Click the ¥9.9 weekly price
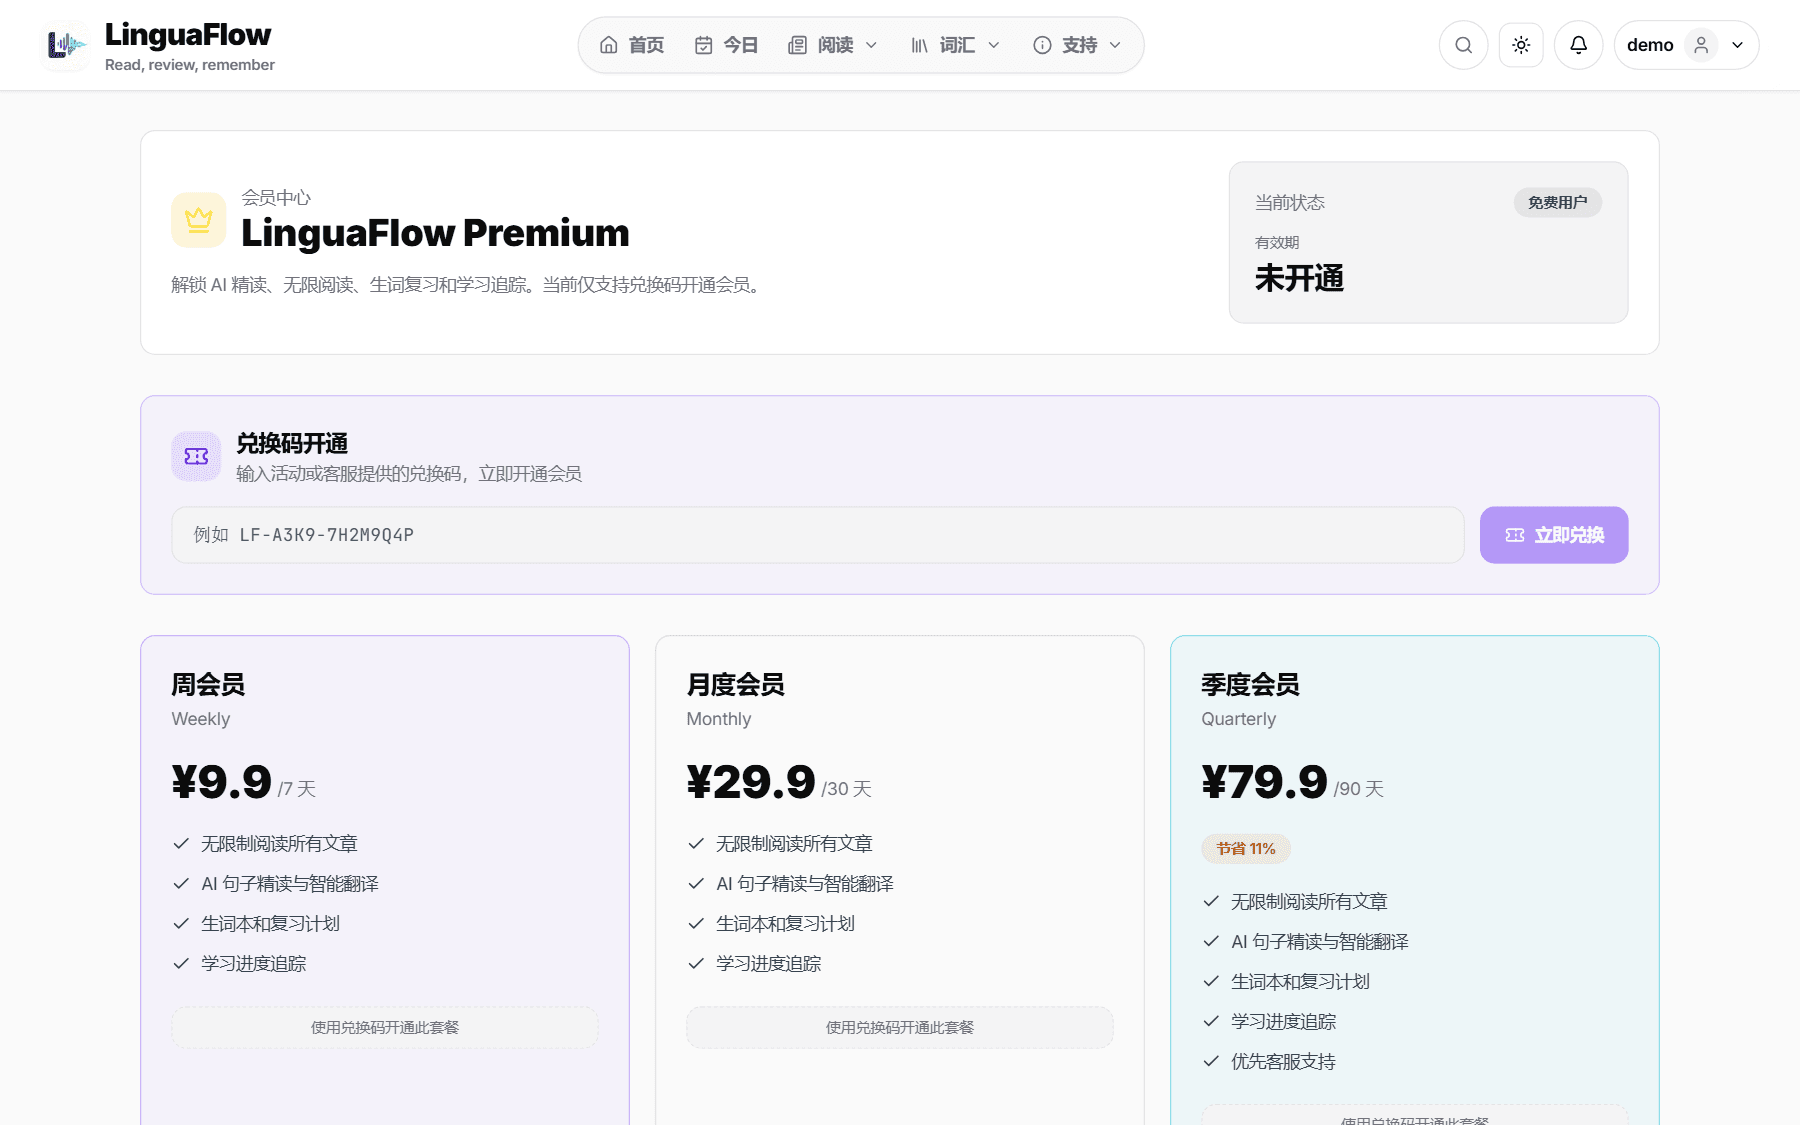 [222, 782]
